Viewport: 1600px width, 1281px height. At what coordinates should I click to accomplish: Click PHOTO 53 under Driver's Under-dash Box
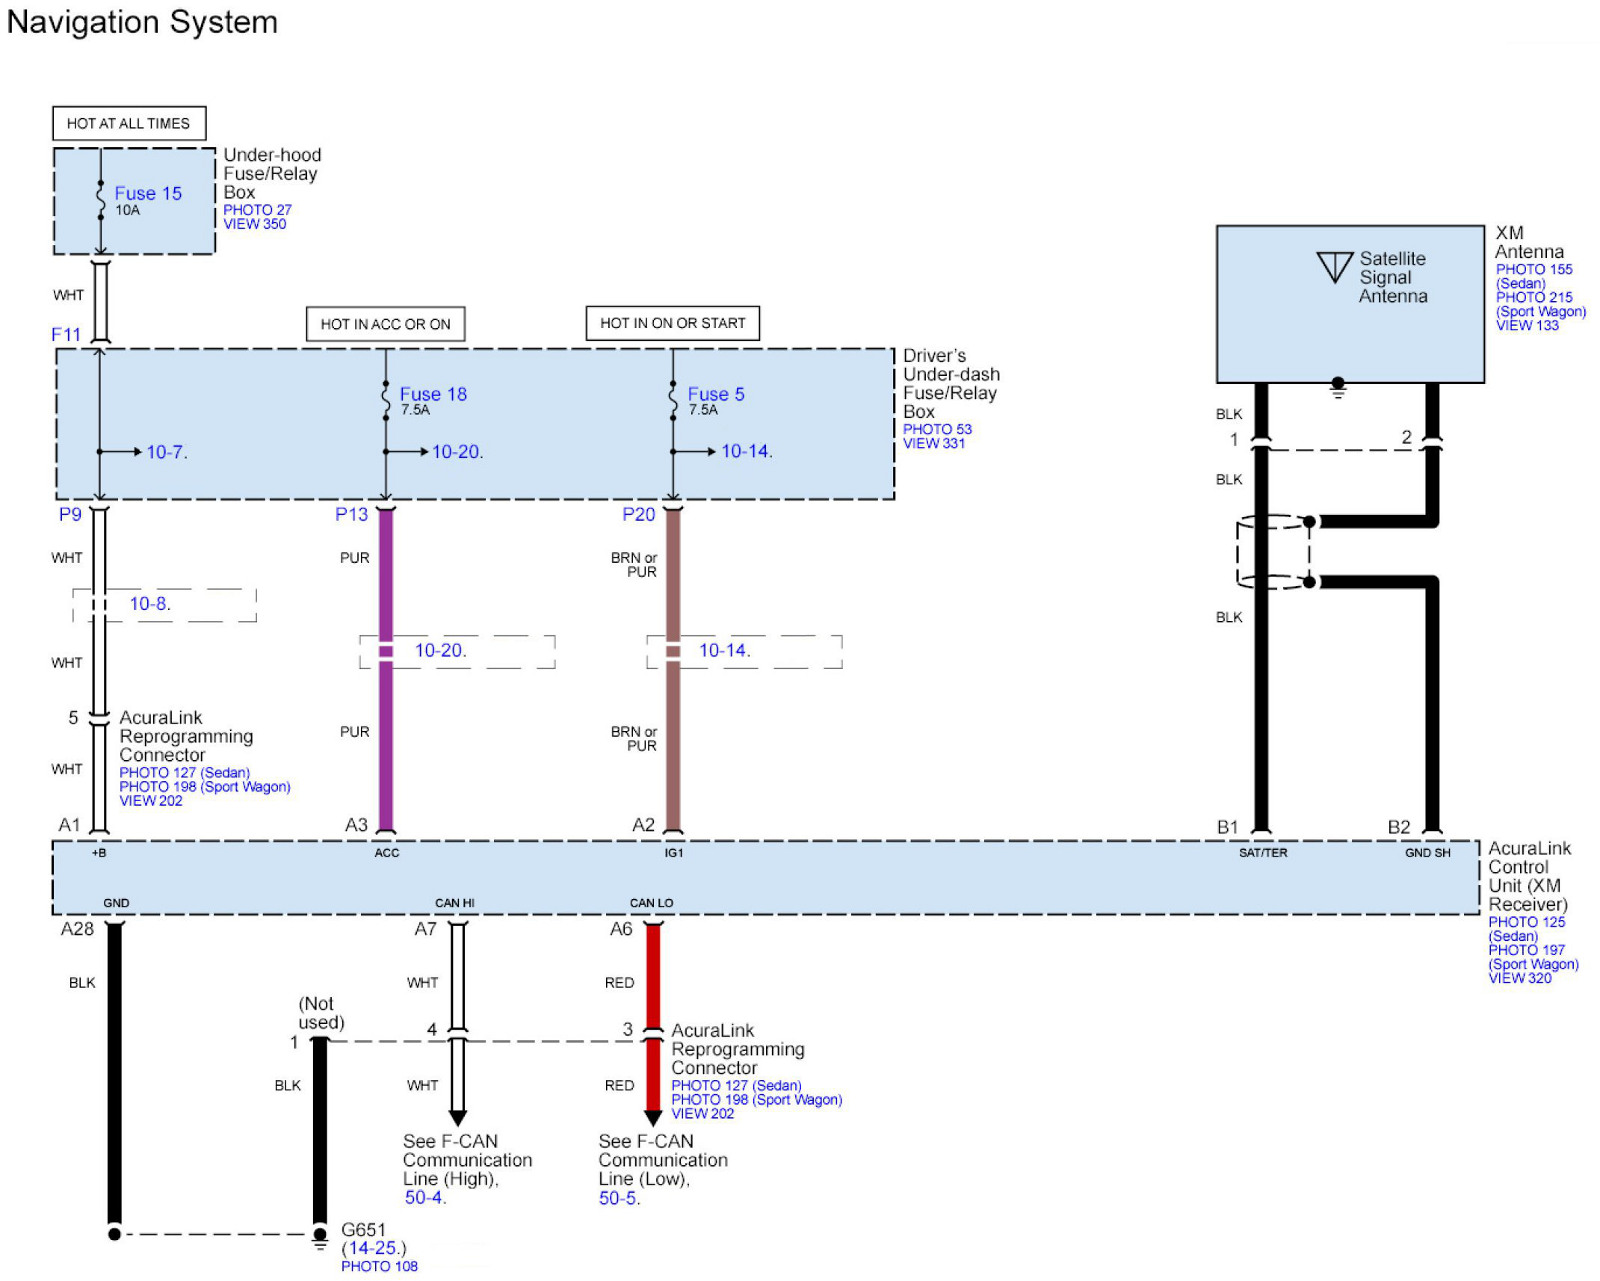937,429
